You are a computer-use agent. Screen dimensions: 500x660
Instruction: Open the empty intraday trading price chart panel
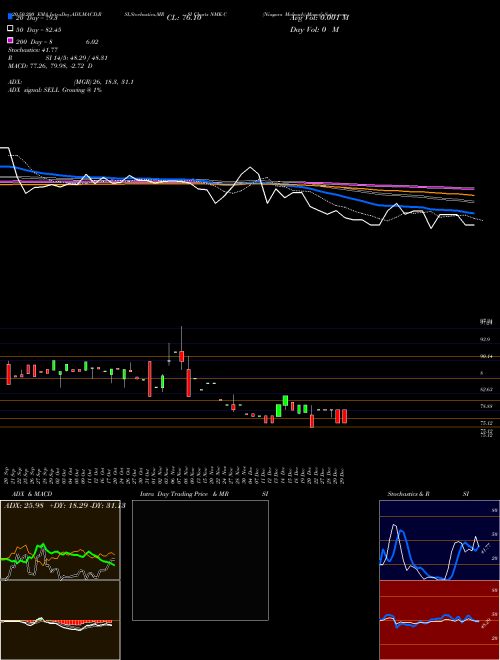(200, 560)
